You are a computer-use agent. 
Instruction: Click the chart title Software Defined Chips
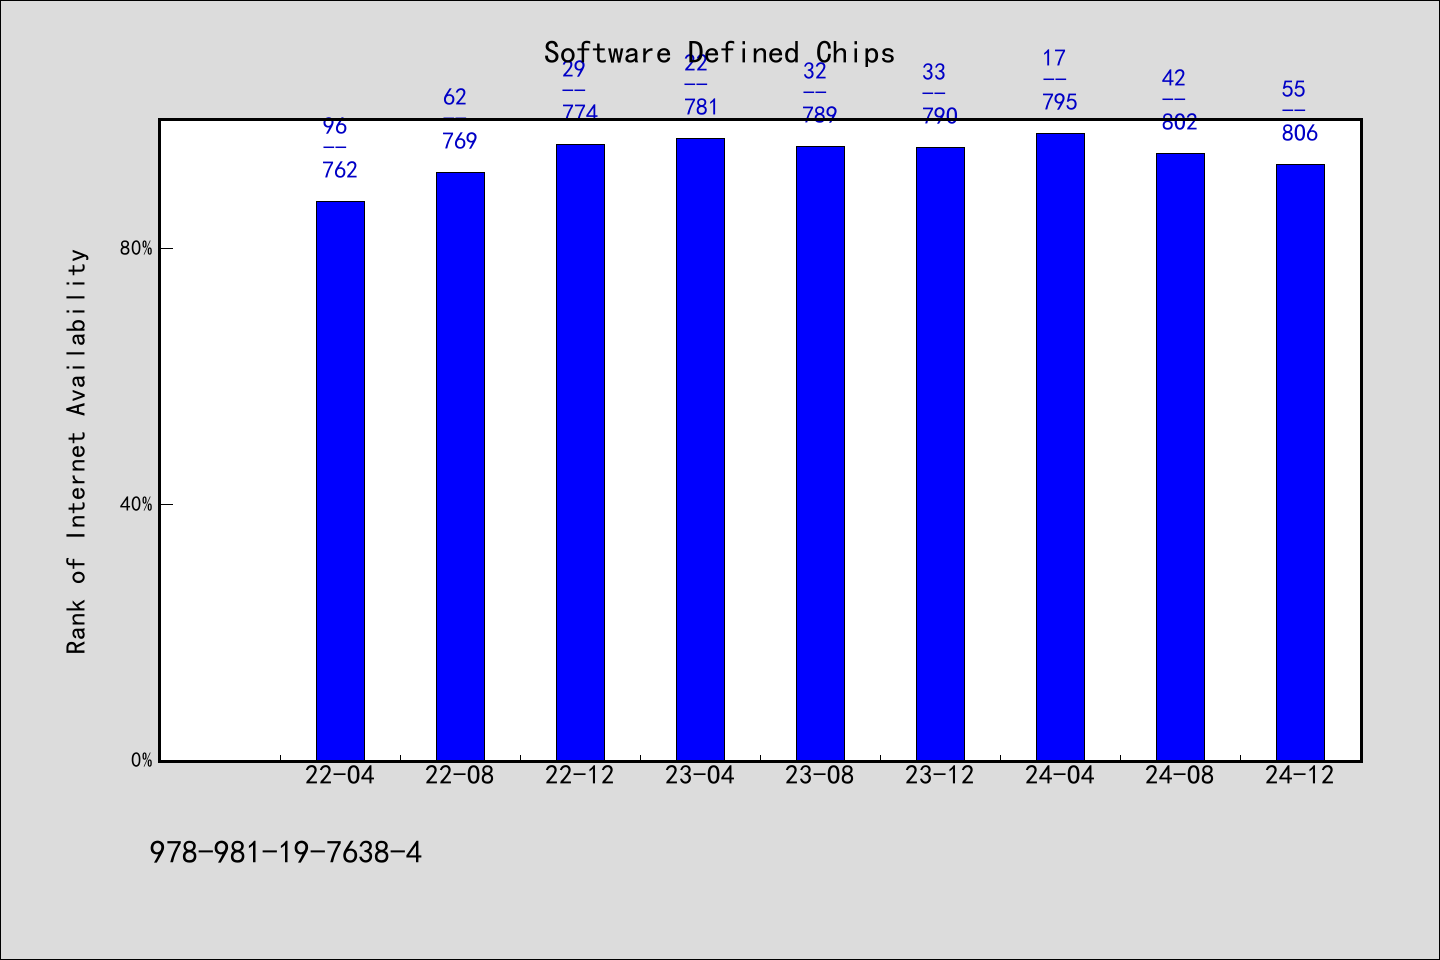(719, 53)
